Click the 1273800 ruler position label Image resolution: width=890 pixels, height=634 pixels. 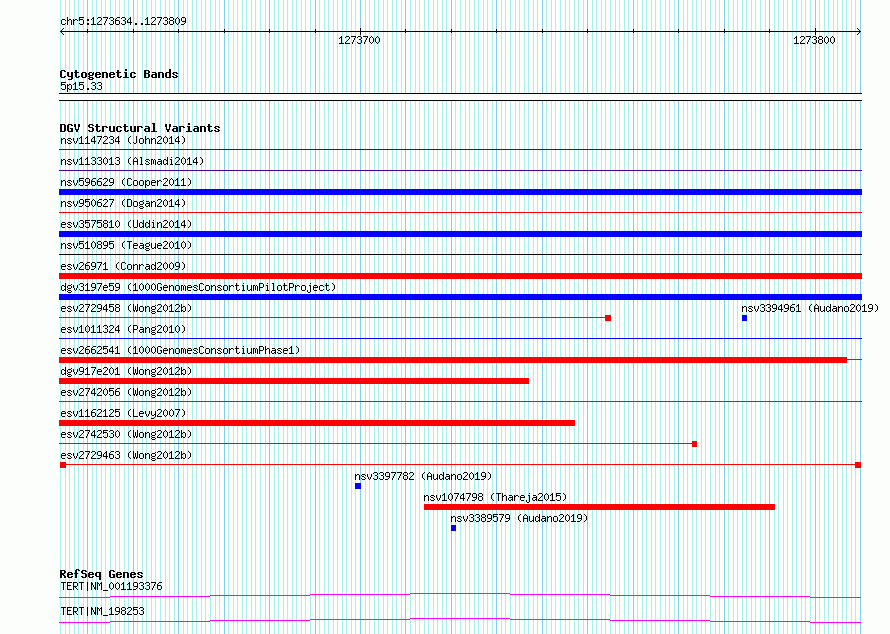coord(814,40)
